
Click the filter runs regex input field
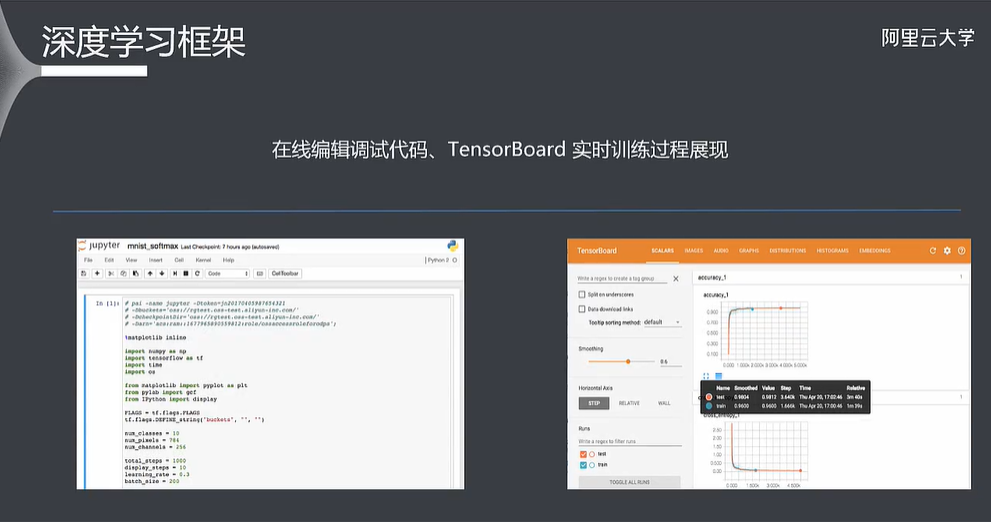tap(630, 442)
